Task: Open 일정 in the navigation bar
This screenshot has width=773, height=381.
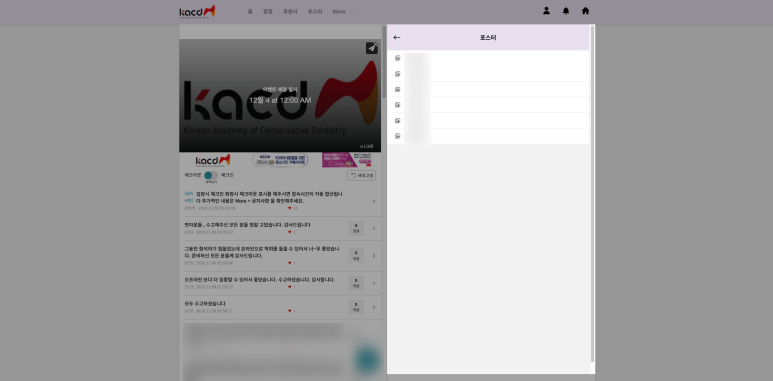Action: (268, 11)
